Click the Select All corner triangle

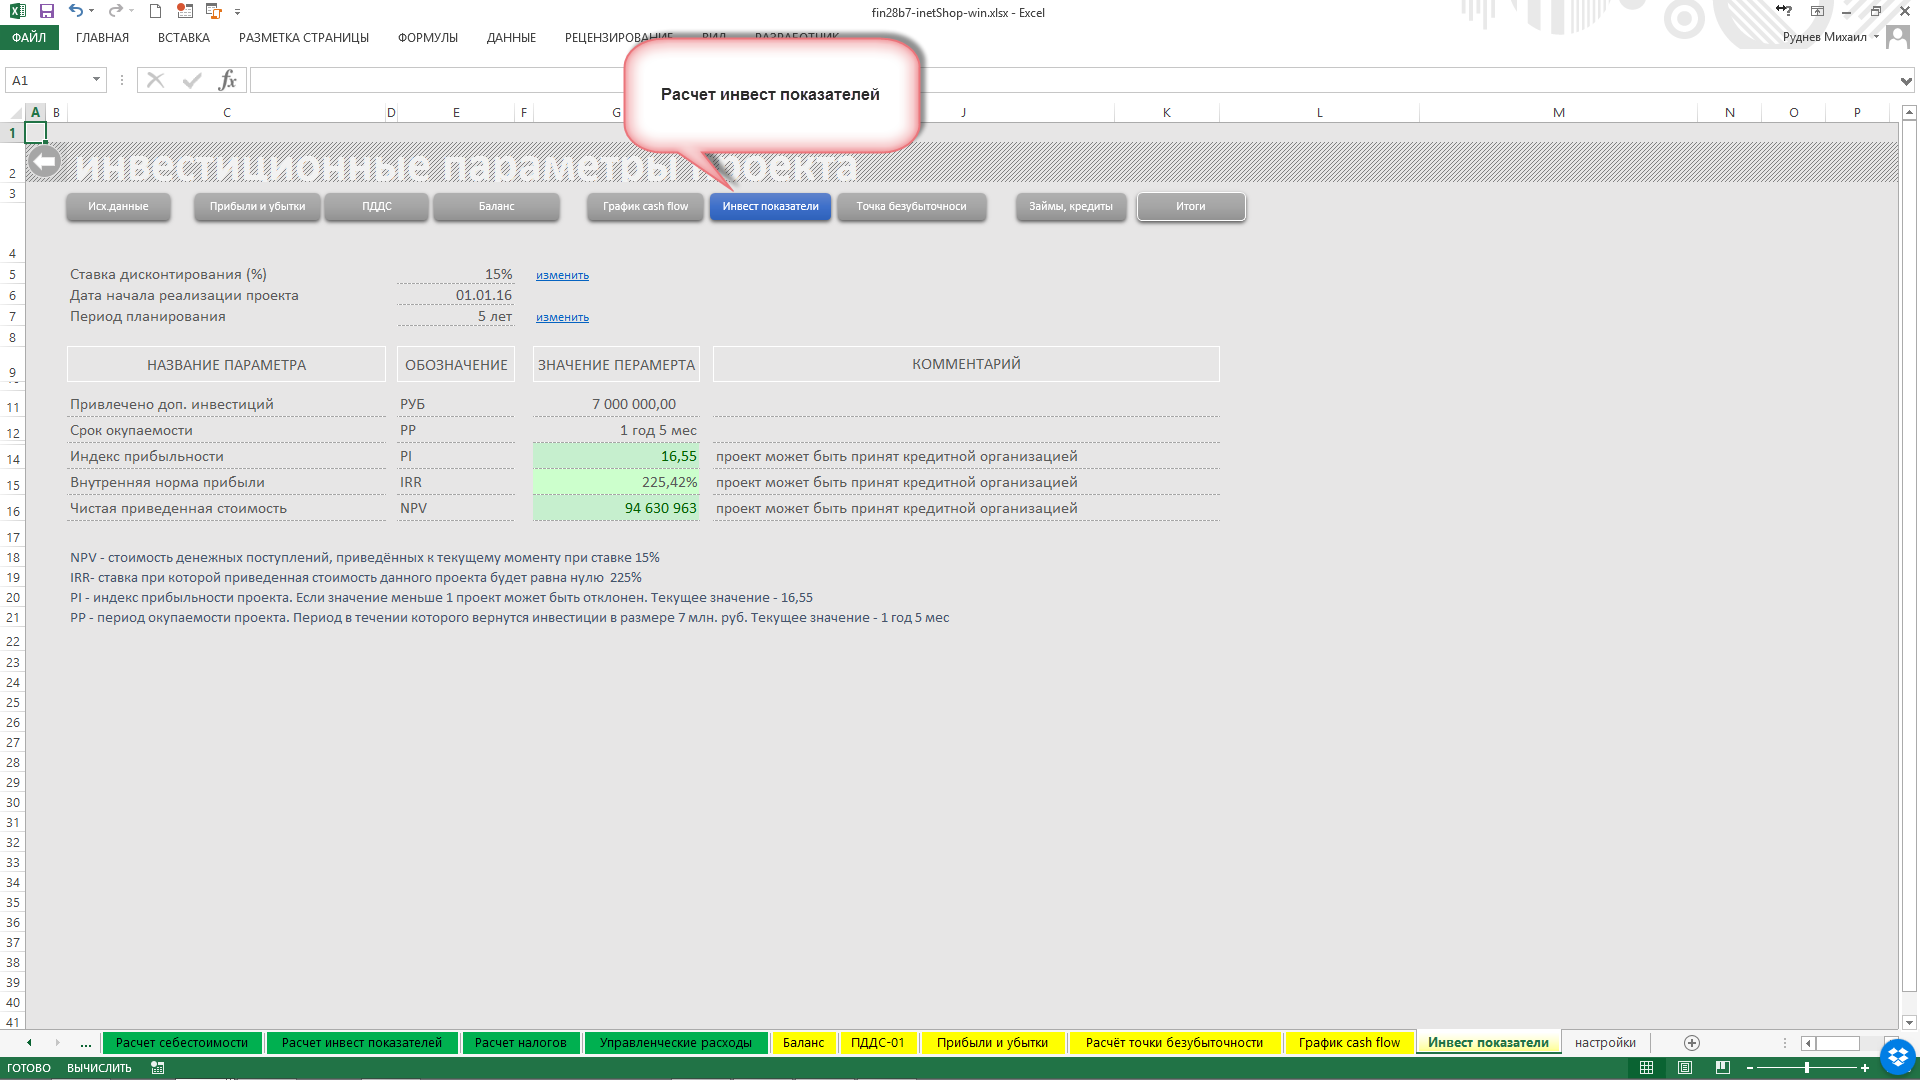tap(14, 113)
